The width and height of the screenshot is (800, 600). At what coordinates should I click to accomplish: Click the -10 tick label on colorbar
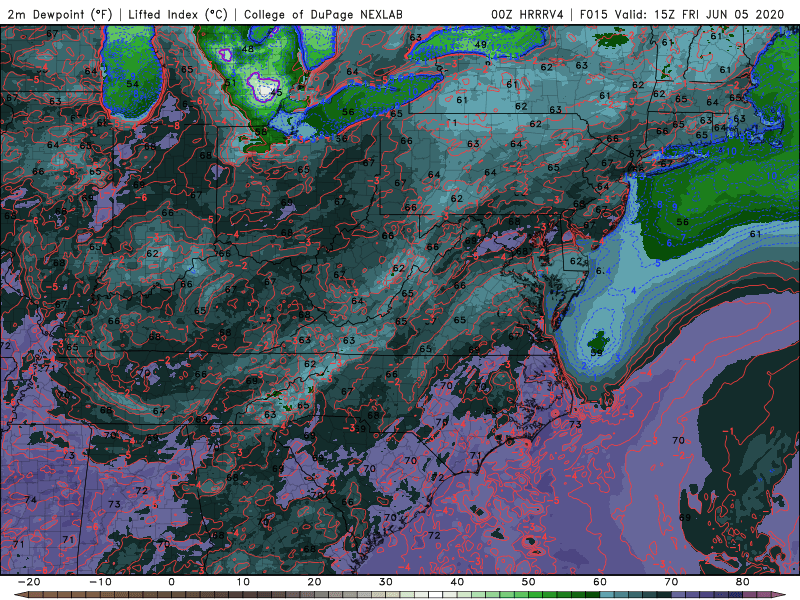point(100,582)
